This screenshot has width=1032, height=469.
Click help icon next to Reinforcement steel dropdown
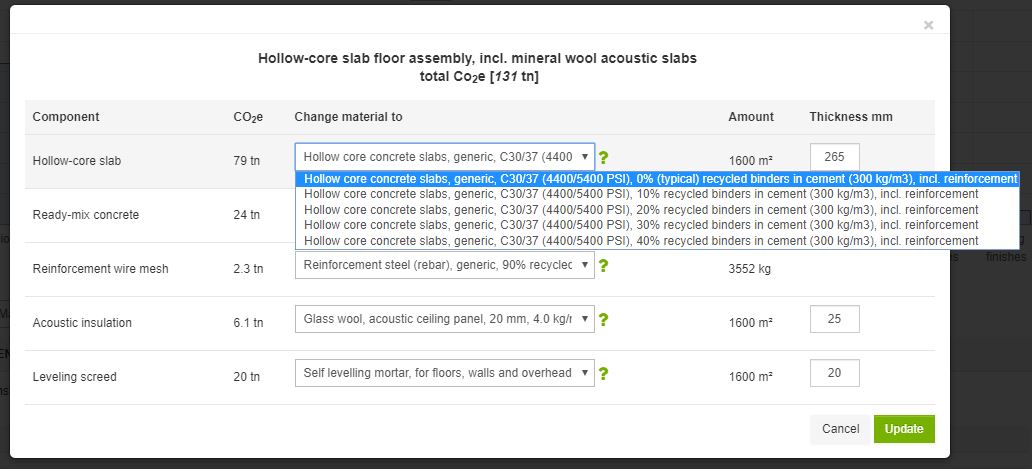[603, 266]
